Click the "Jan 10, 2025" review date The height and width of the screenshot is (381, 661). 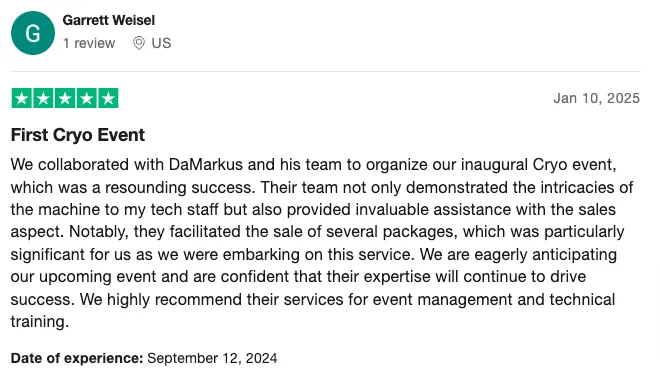tap(597, 98)
